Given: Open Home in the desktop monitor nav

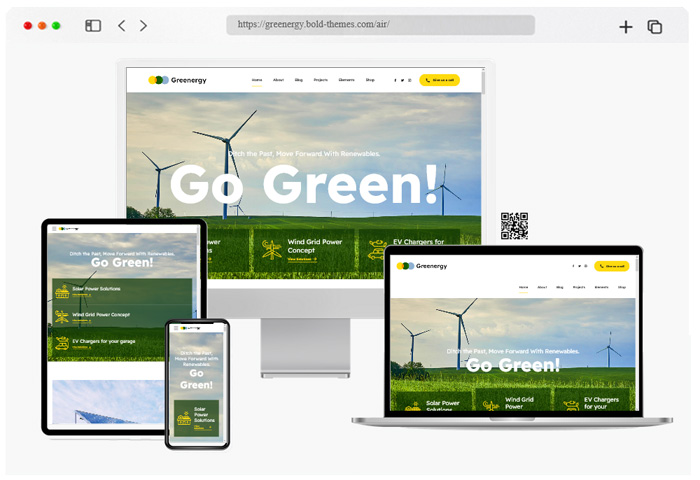Looking at the screenshot, I should tap(257, 80).
